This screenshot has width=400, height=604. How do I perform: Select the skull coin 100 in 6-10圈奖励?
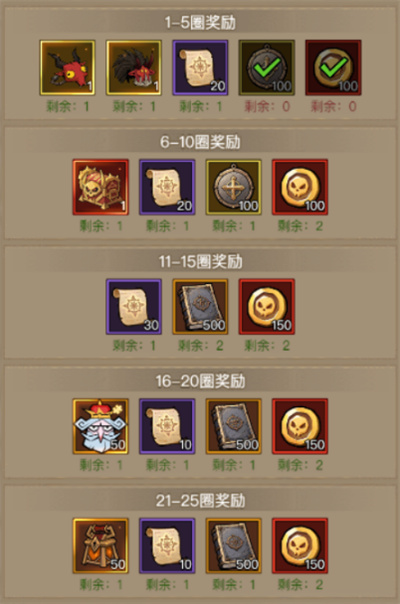coord(300,187)
